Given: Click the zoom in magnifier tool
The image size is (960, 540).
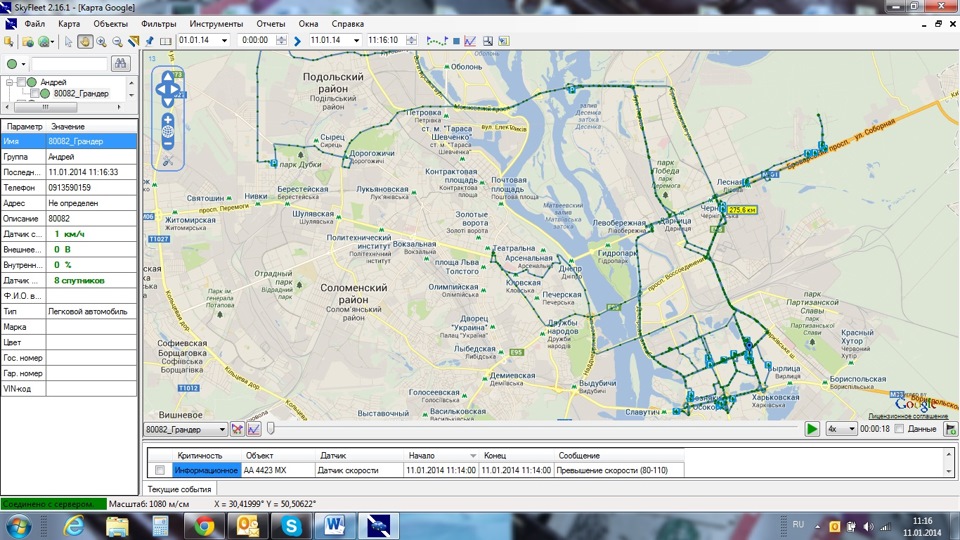Looking at the screenshot, I should pyautogui.click(x=101, y=41).
